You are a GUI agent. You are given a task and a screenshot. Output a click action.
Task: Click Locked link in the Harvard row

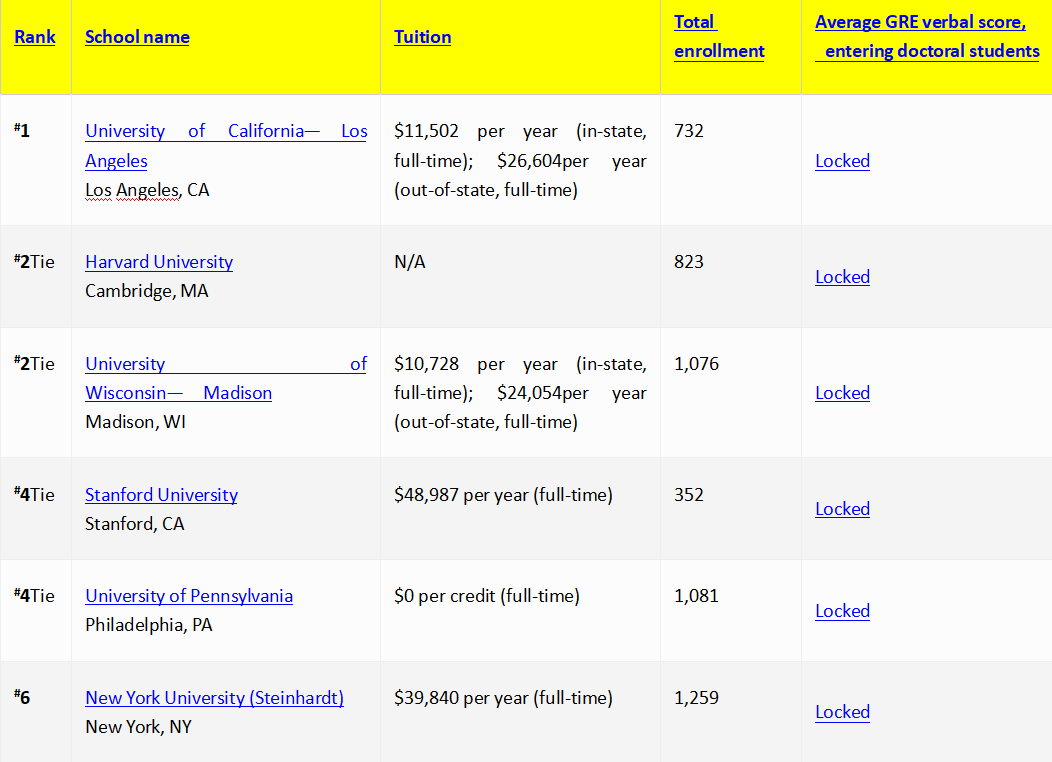click(x=842, y=277)
